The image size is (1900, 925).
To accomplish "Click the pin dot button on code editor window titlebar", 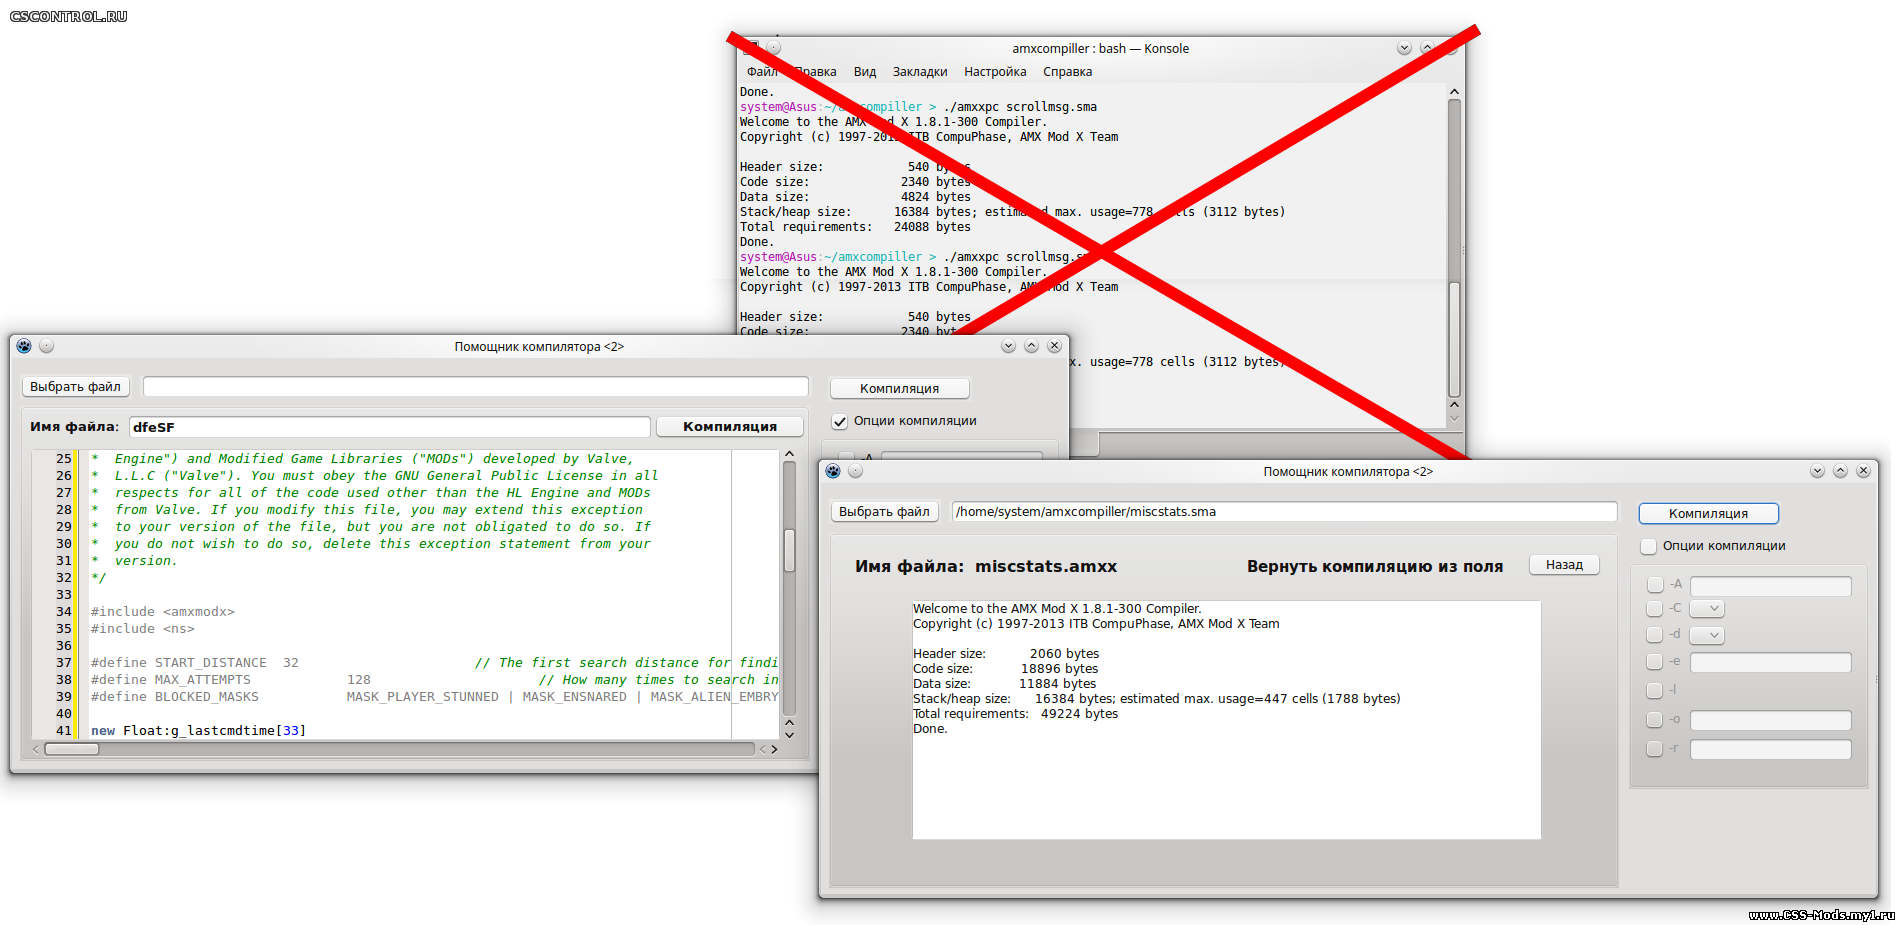I will coord(46,346).
